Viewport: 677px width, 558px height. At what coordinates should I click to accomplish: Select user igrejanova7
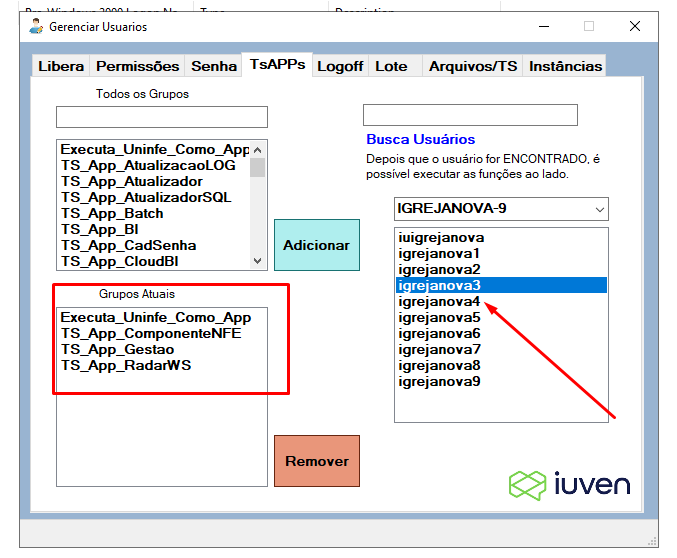(501, 349)
